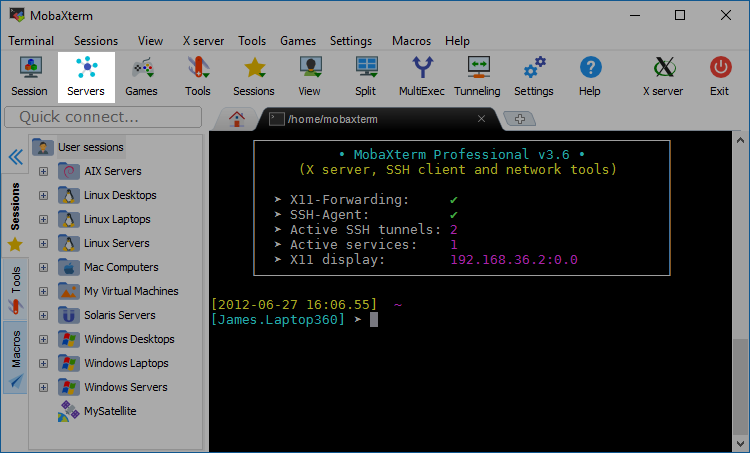Open the X server menu
This screenshot has height=453, width=750.
203,41
